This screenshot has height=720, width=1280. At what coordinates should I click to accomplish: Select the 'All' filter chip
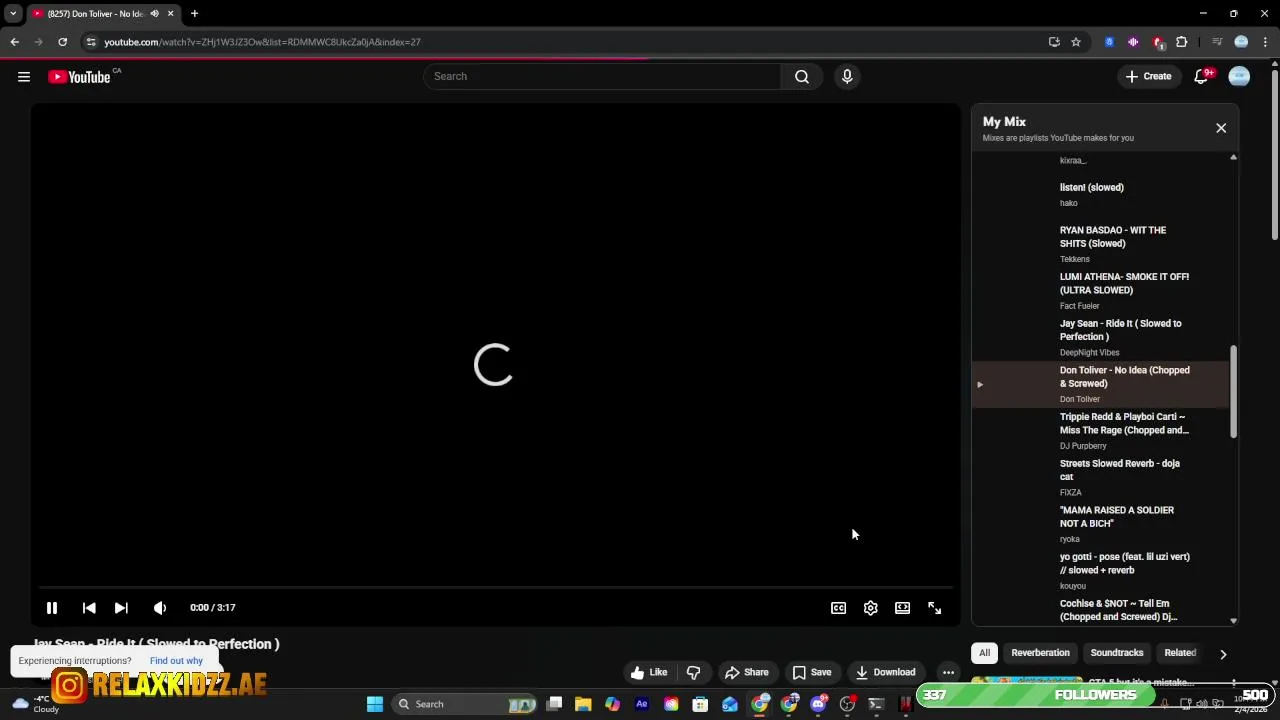[x=984, y=653]
